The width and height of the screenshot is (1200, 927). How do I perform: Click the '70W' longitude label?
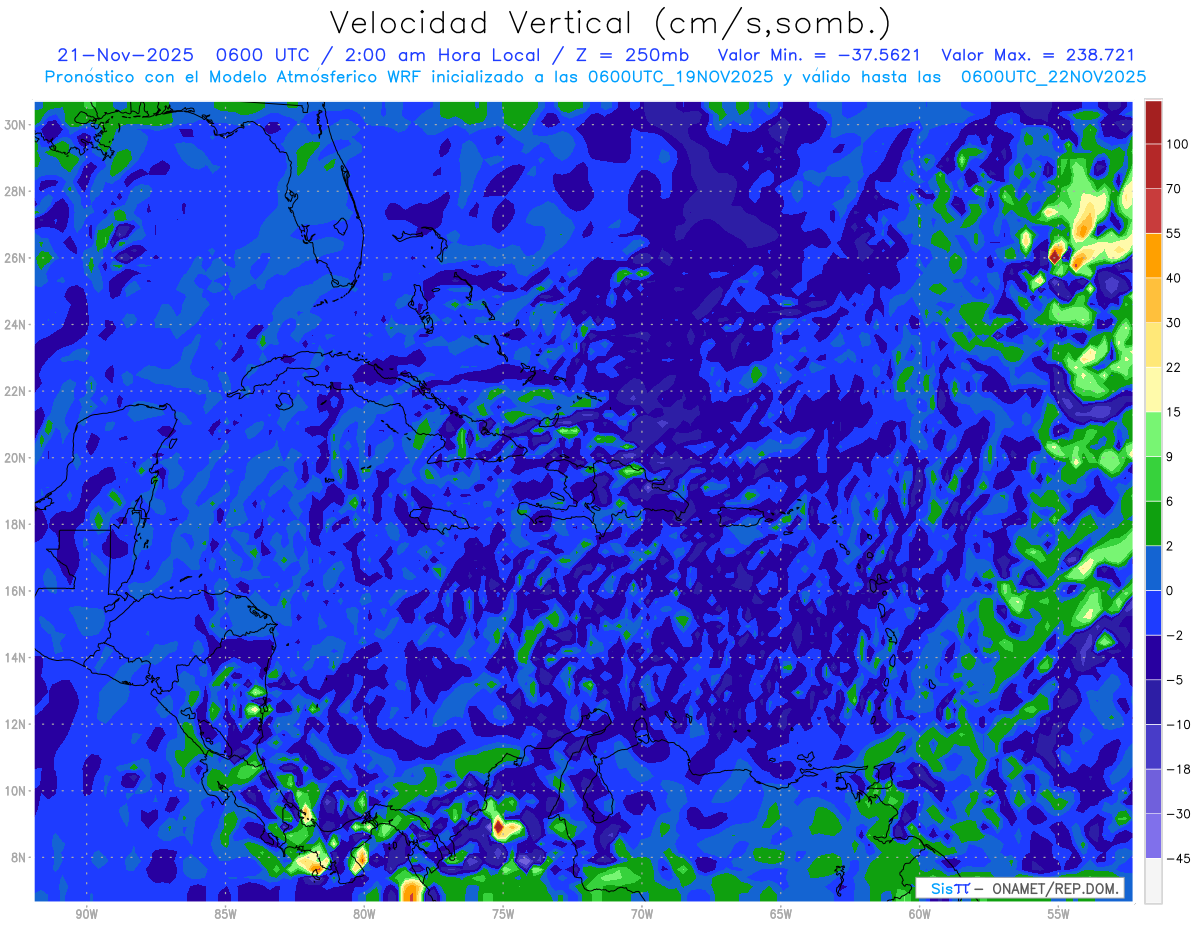point(642,915)
